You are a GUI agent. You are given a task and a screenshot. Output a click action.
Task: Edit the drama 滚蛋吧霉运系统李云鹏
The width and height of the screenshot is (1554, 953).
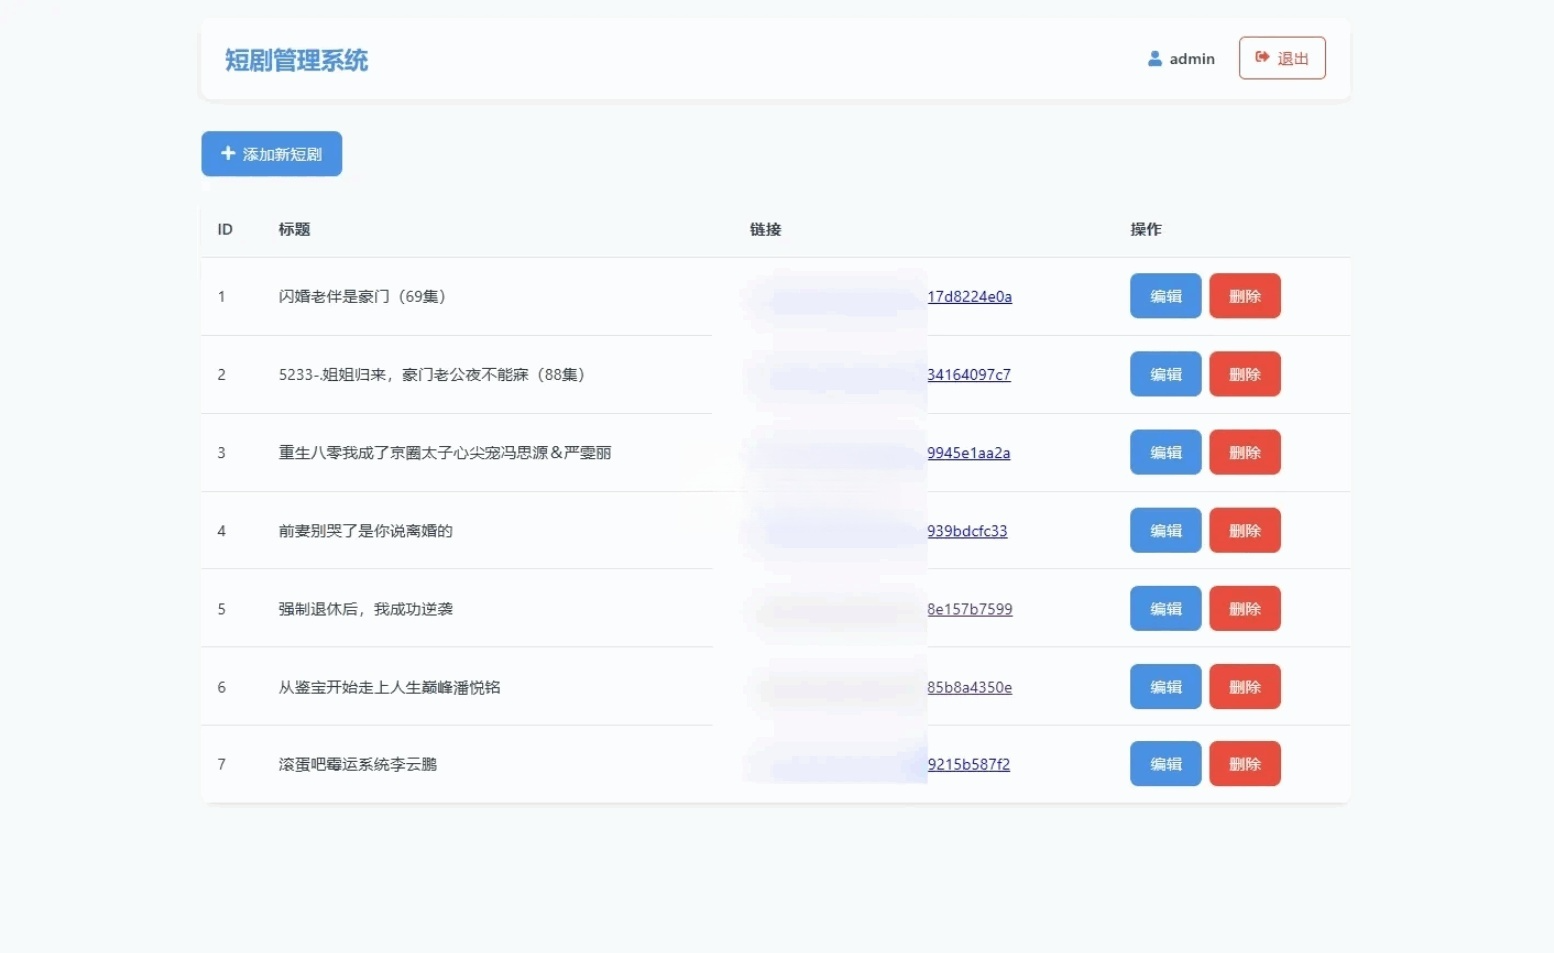[x=1165, y=763]
